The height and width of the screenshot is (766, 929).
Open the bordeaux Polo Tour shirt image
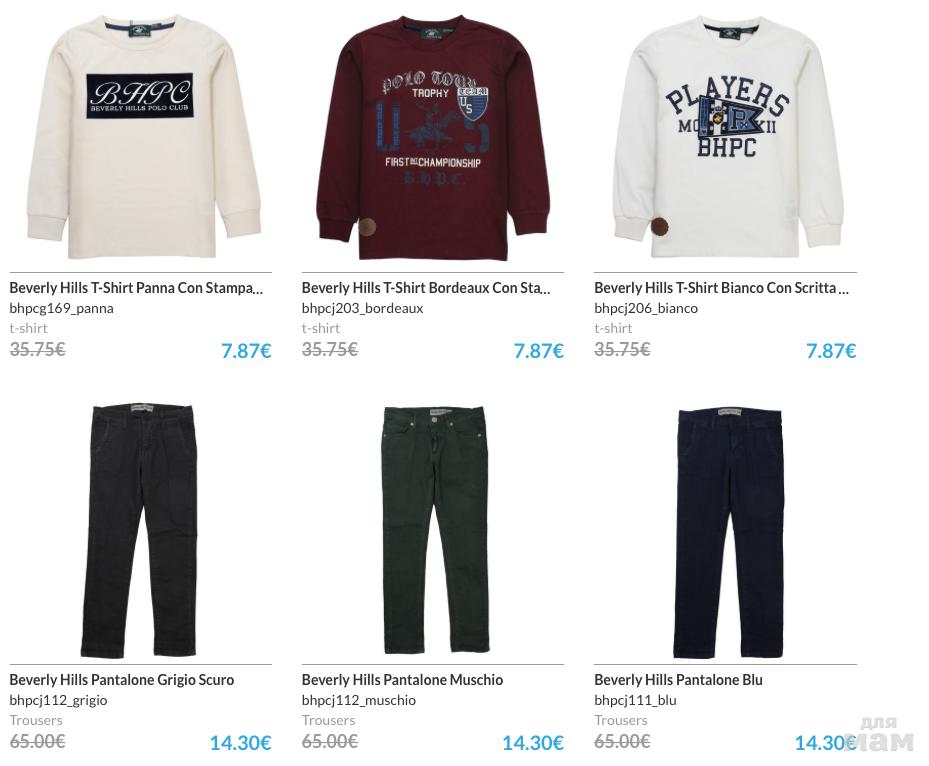[x=433, y=137]
